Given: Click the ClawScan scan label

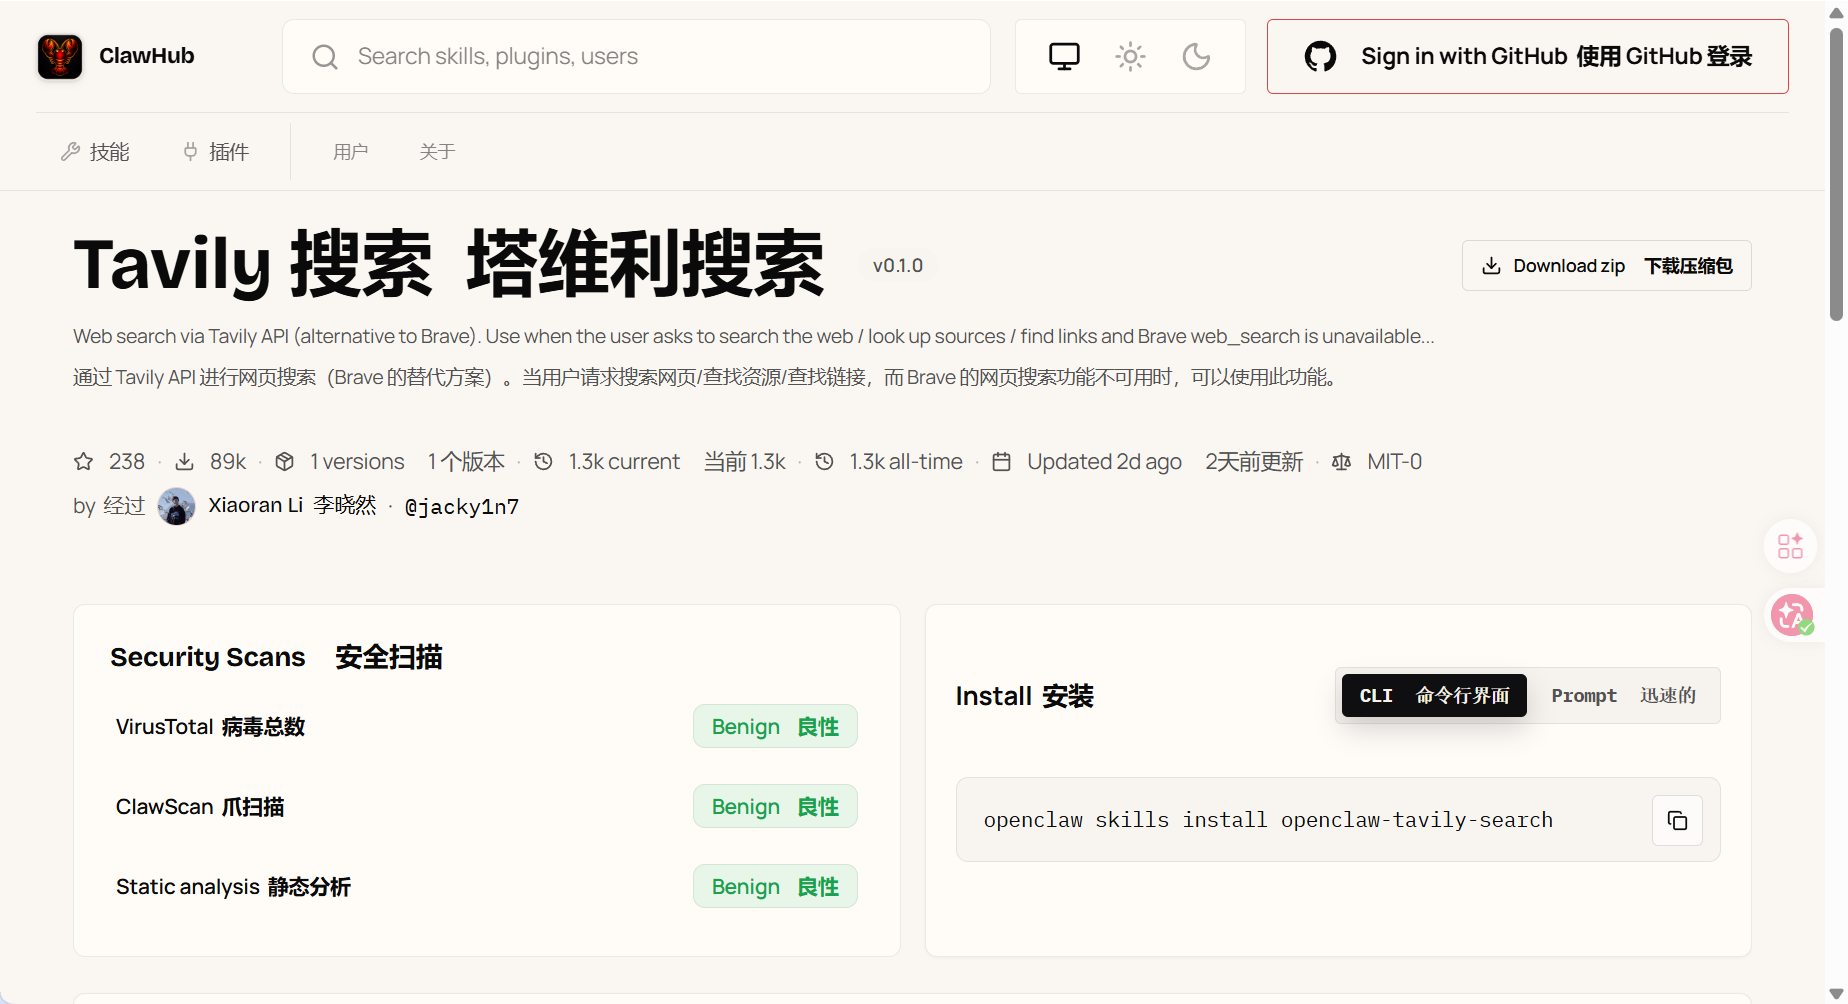Looking at the screenshot, I should click(x=200, y=807).
